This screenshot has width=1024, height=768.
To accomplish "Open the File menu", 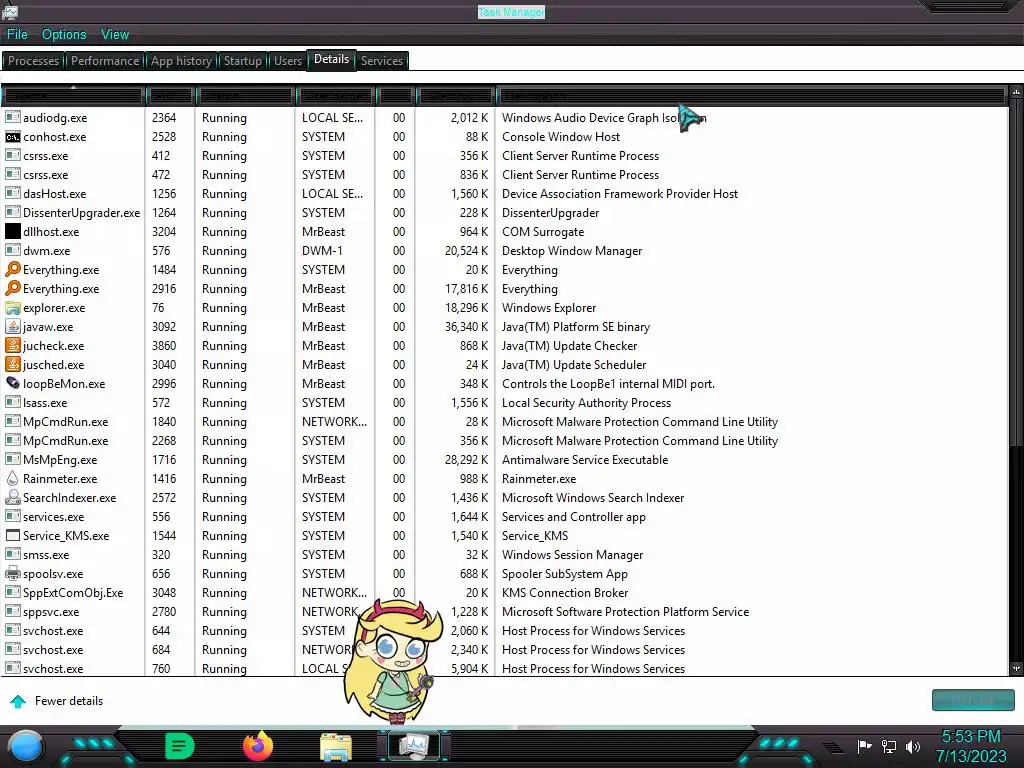I will coord(17,35).
